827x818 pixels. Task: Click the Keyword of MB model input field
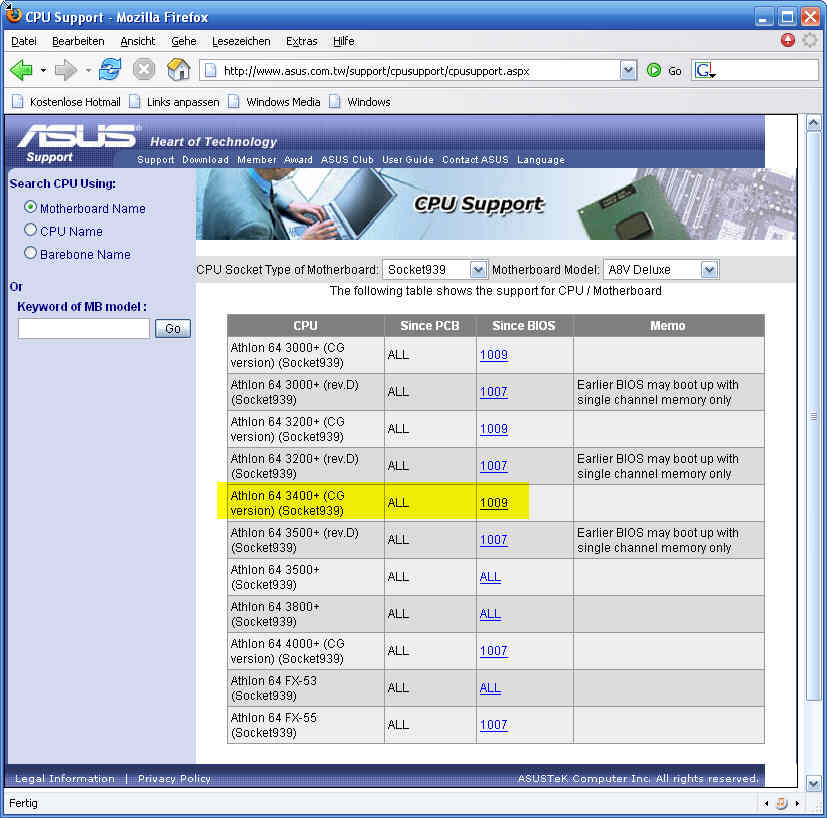pyautogui.click(x=84, y=329)
